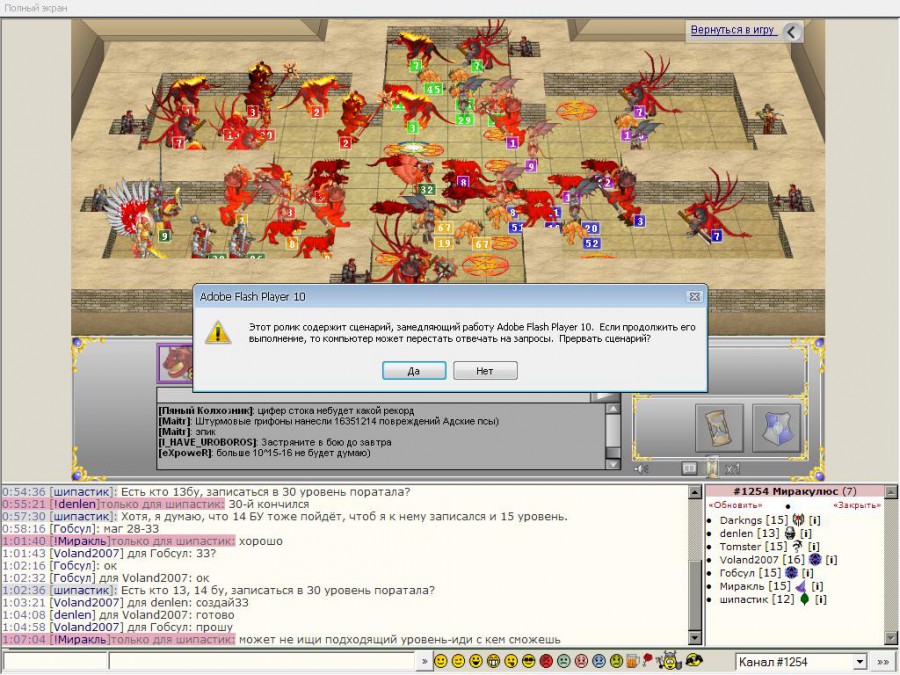Select user Гобсул [15] in user list

pos(750,573)
